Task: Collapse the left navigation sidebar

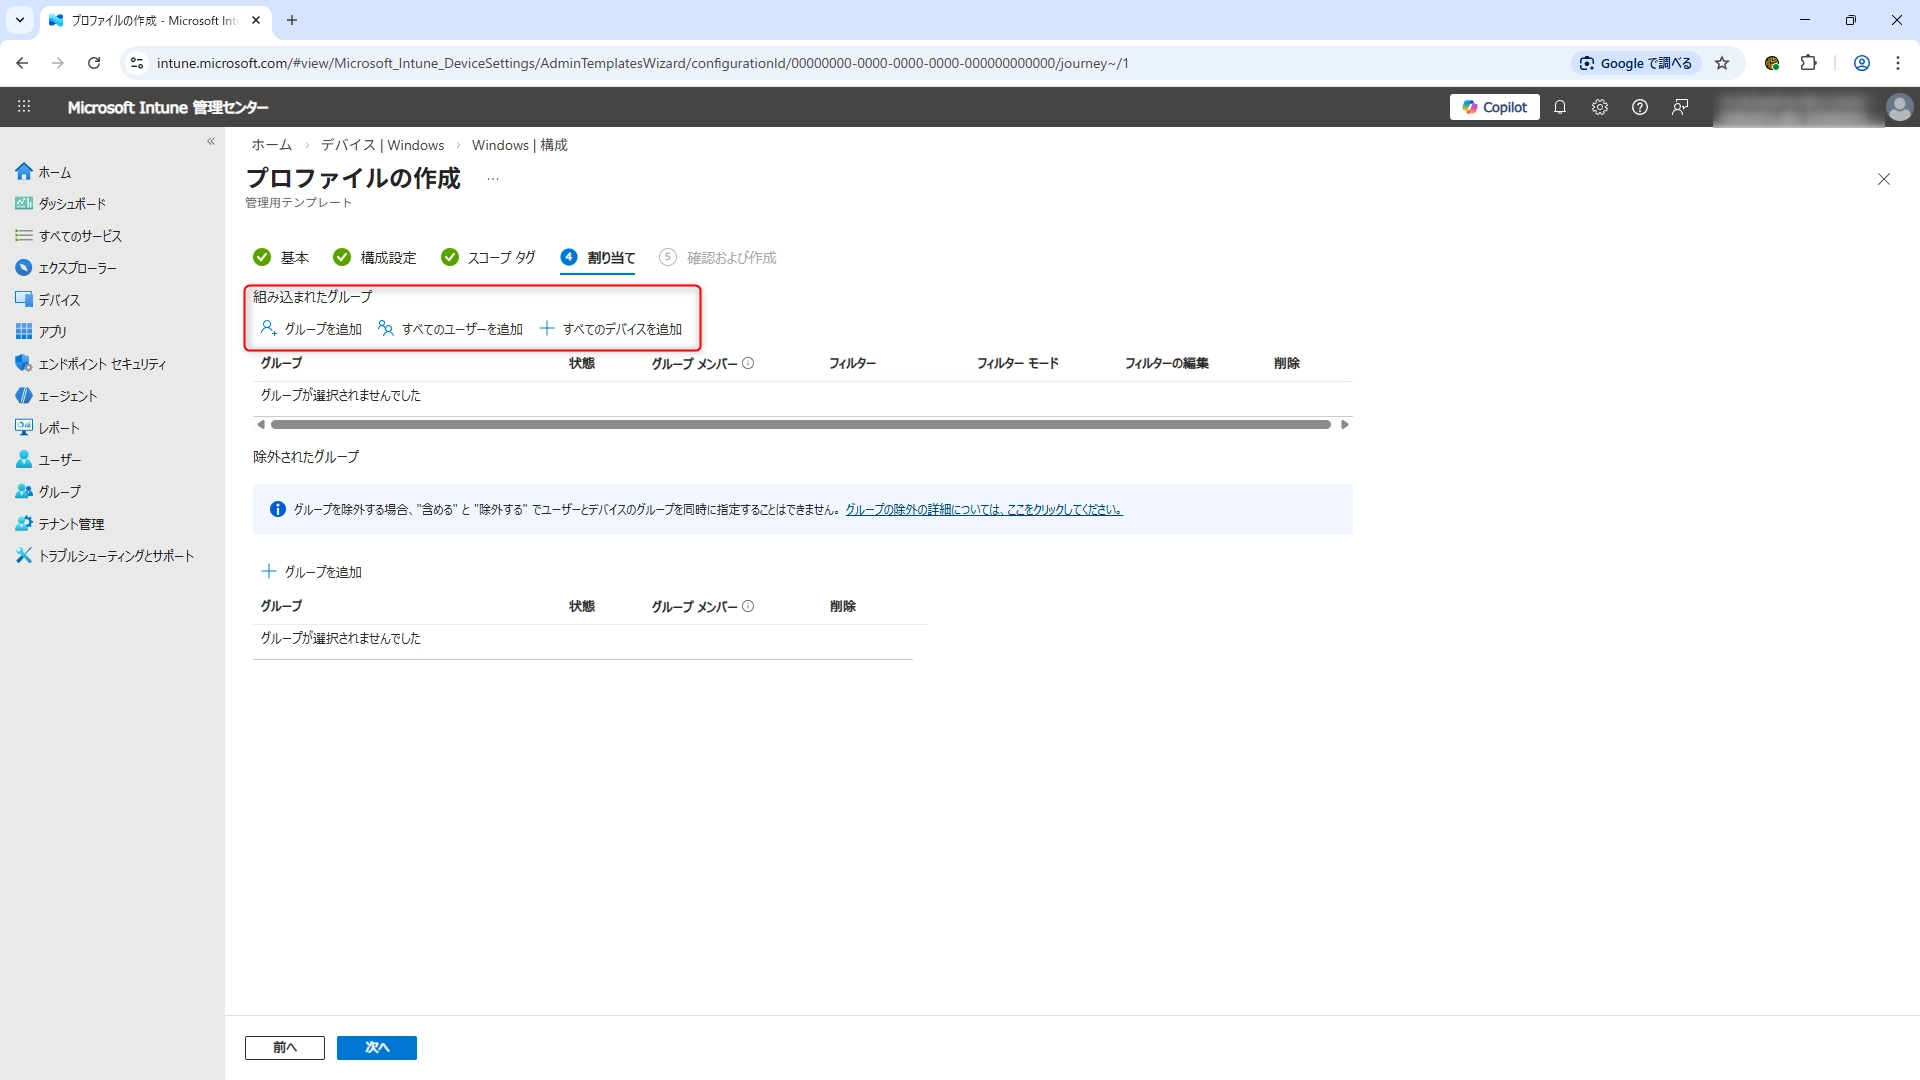Action: coord(211,141)
